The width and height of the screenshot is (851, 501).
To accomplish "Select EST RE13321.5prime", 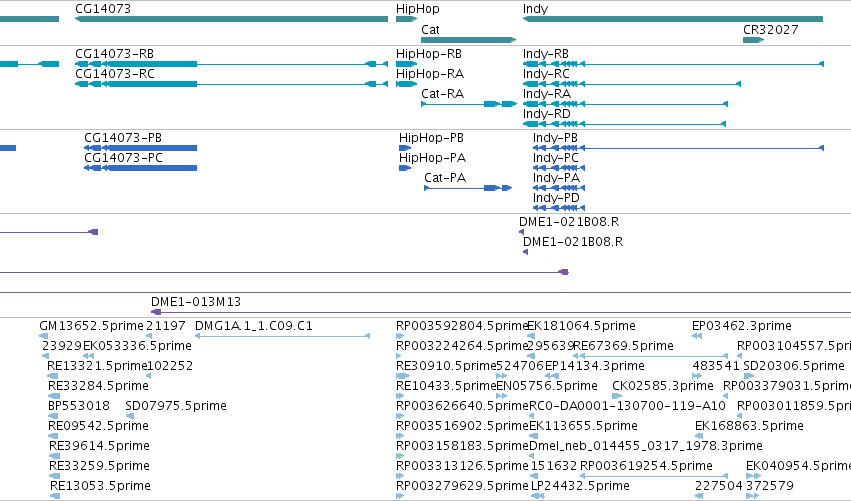I will [97, 366].
